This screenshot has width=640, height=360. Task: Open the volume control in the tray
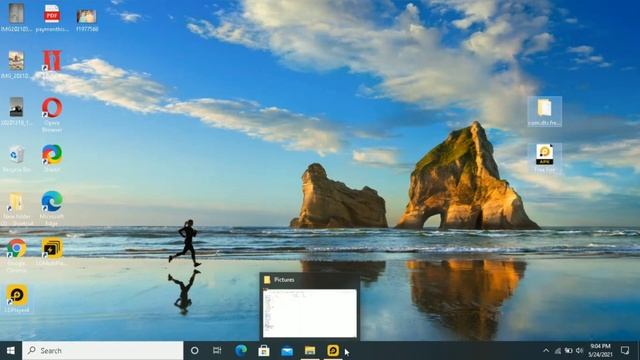(579, 351)
